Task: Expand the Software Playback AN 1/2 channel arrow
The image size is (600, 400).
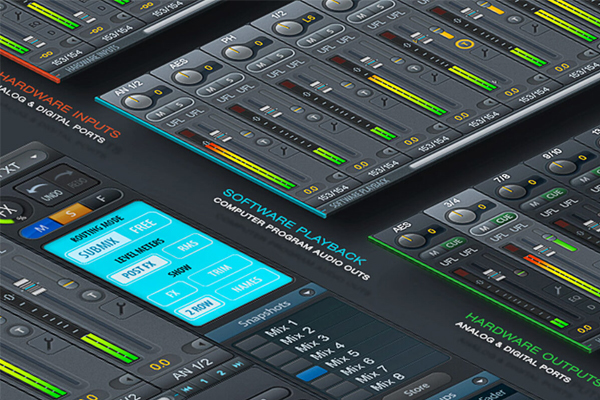Action: click(338, 176)
